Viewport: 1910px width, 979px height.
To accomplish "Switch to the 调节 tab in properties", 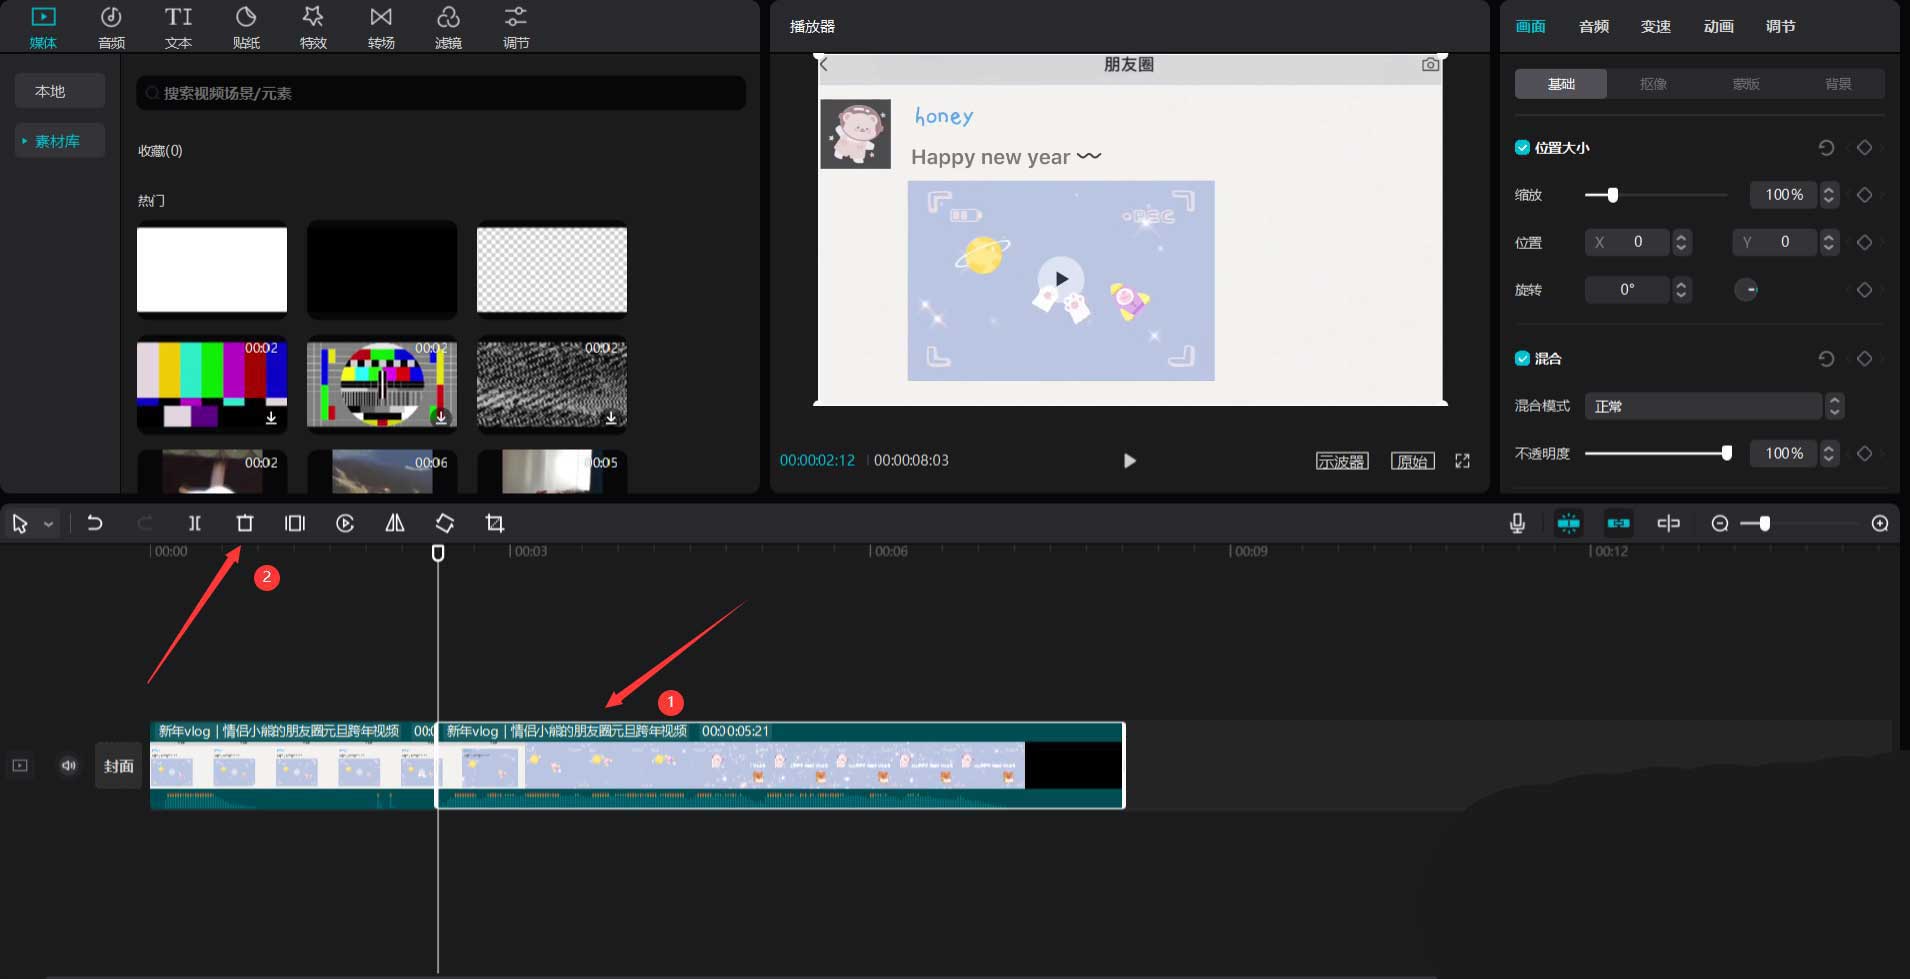I will 1781,27.
